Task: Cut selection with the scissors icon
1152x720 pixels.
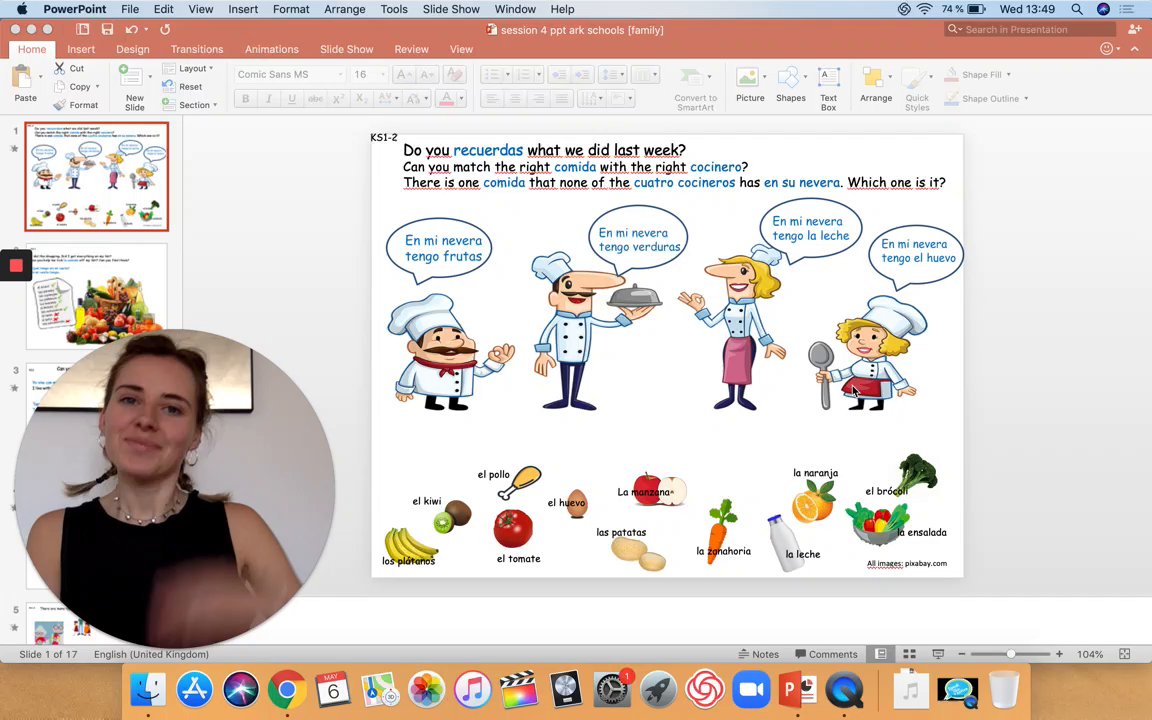Action: (60, 68)
